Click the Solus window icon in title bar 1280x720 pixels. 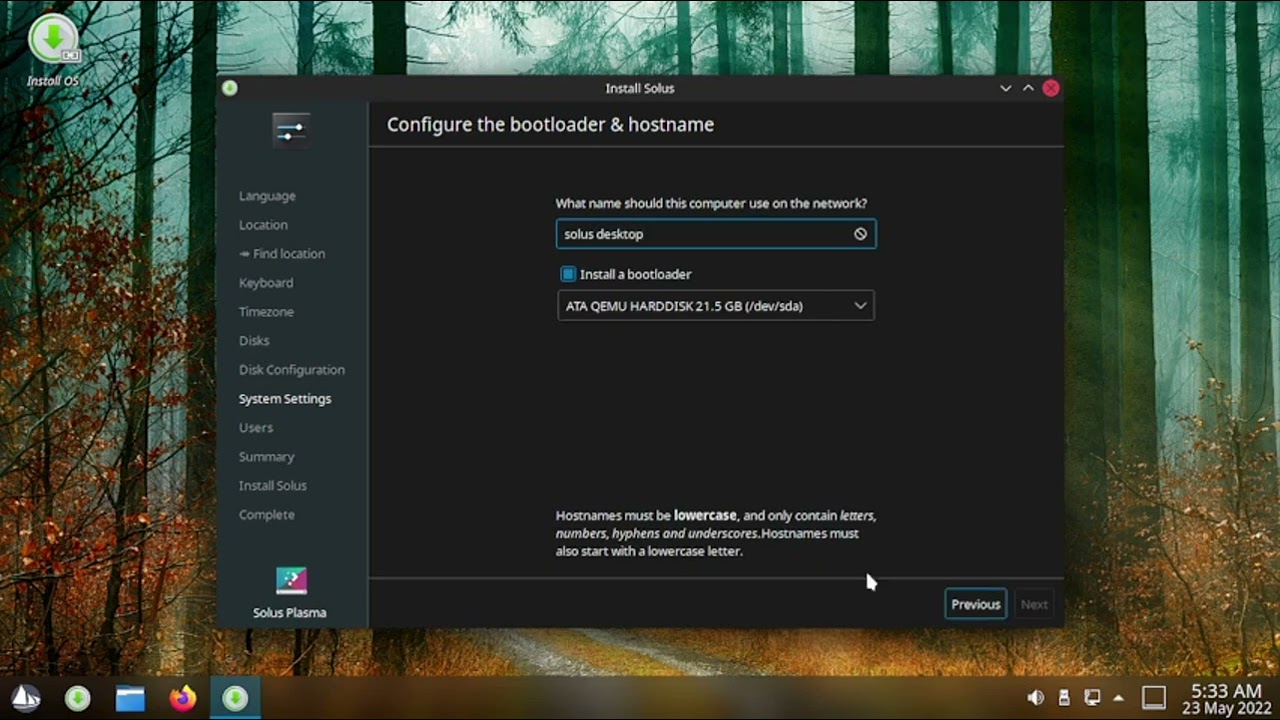(x=230, y=88)
